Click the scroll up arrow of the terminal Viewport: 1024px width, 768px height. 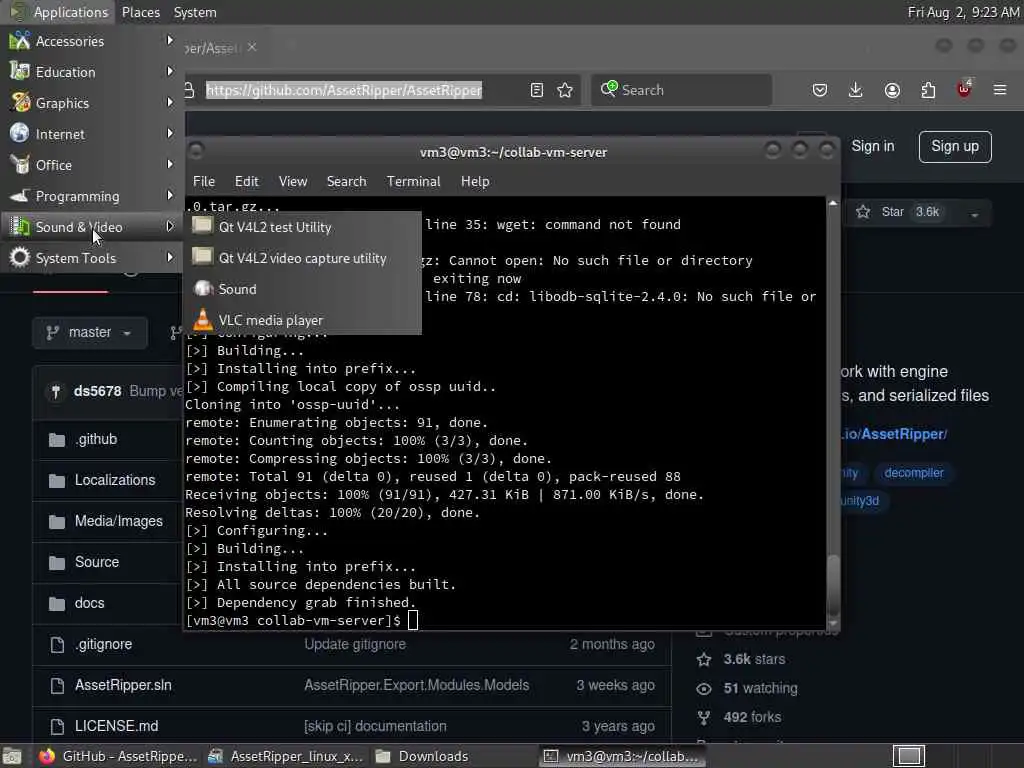(833, 203)
